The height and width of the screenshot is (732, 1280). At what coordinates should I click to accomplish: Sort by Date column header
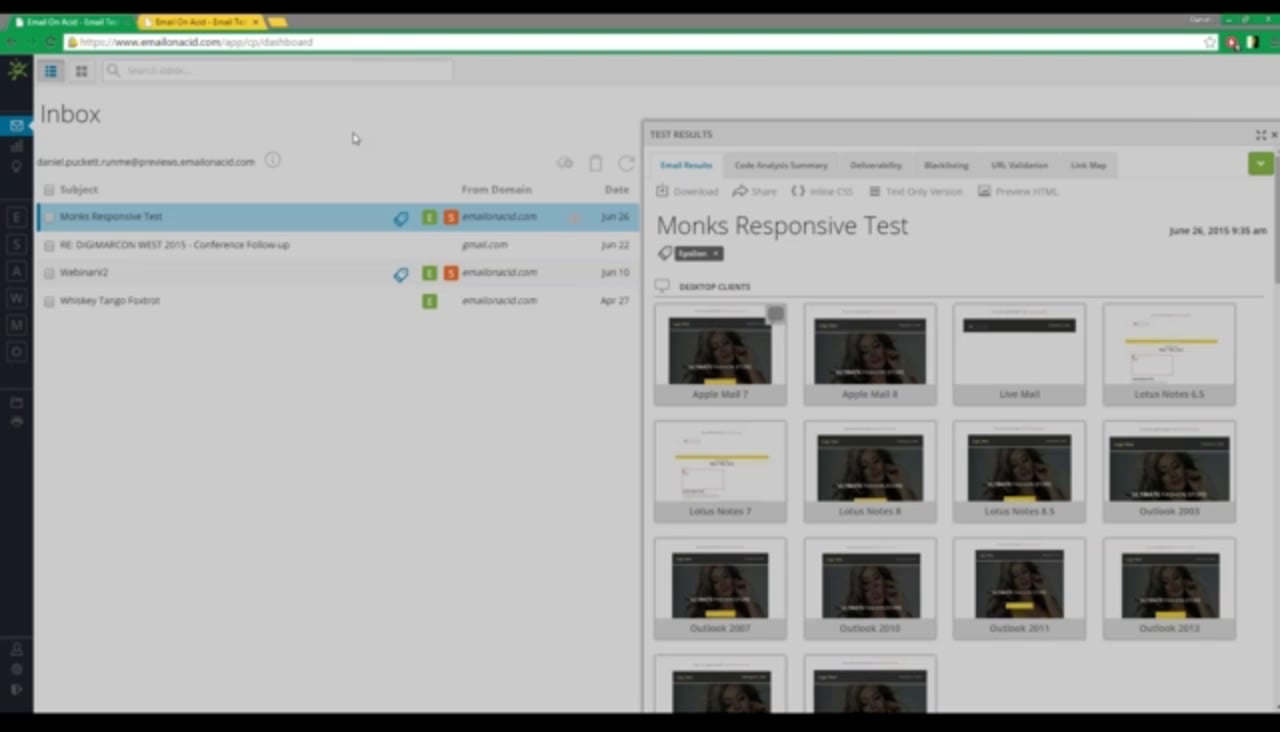coord(616,189)
